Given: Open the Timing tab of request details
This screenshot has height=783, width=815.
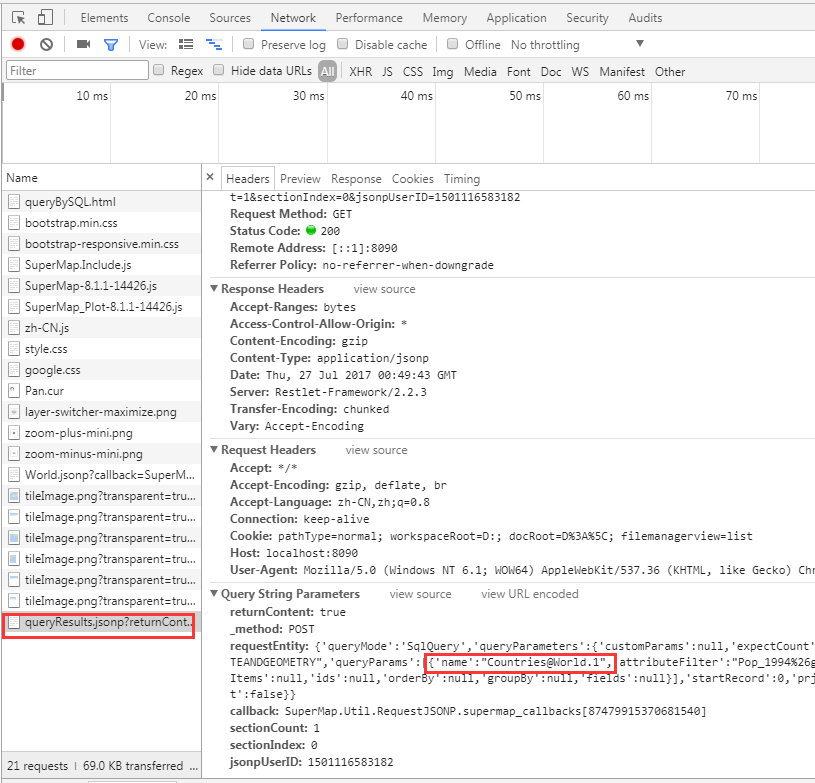Looking at the screenshot, I should (x=462, y=179).
